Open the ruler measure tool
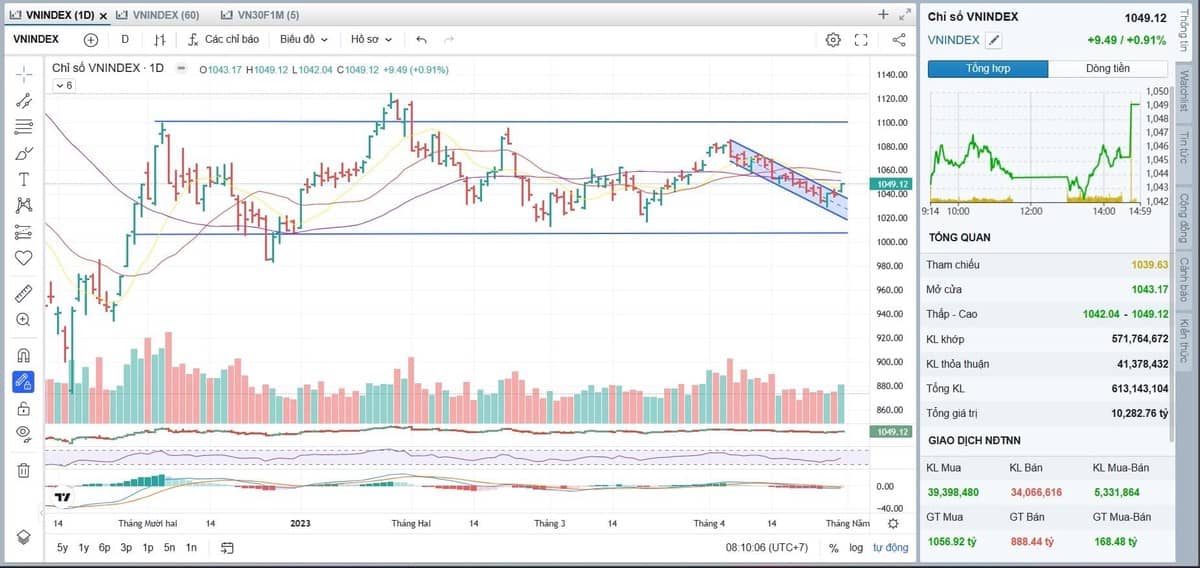1200x568 pixels. pyautogui.click(x=24, y=293)
